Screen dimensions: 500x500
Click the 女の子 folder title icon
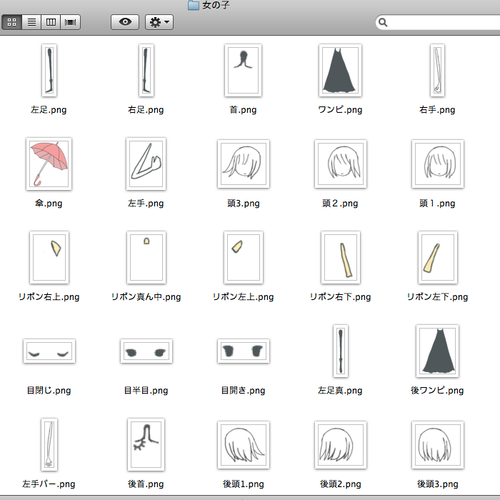(193, 5)
